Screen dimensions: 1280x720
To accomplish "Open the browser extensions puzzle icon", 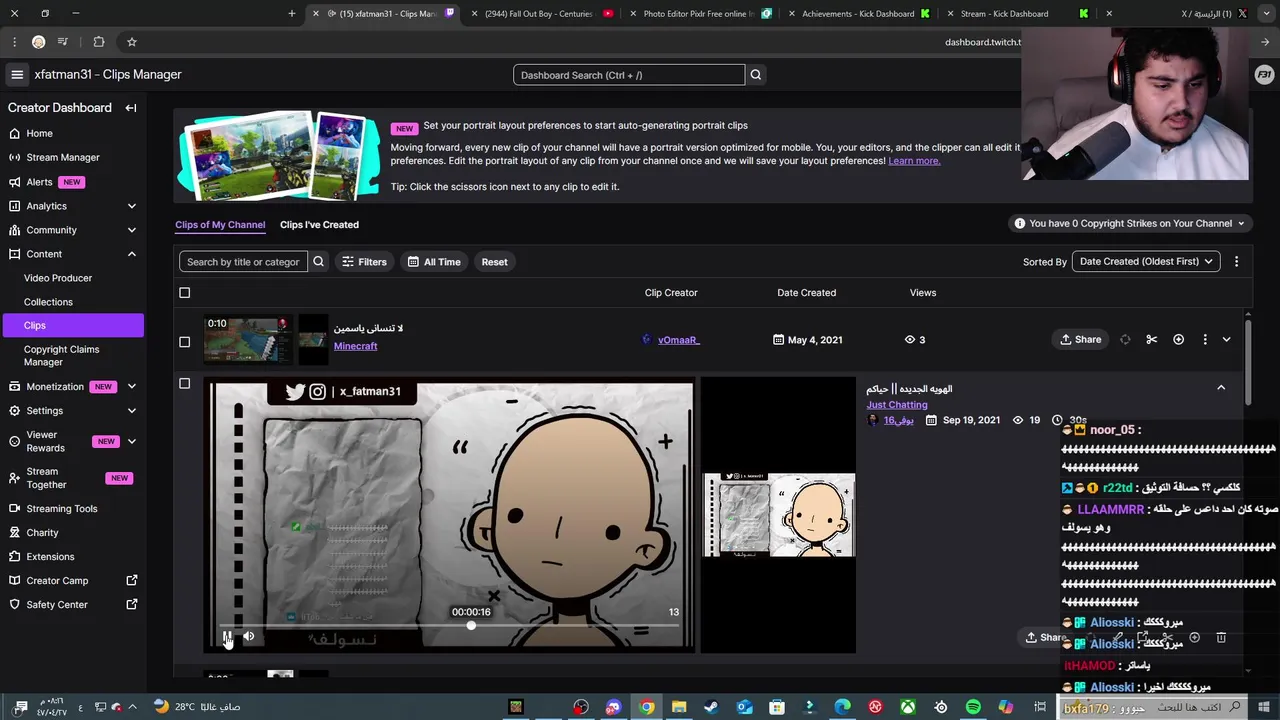I will (x=98, y=42).
